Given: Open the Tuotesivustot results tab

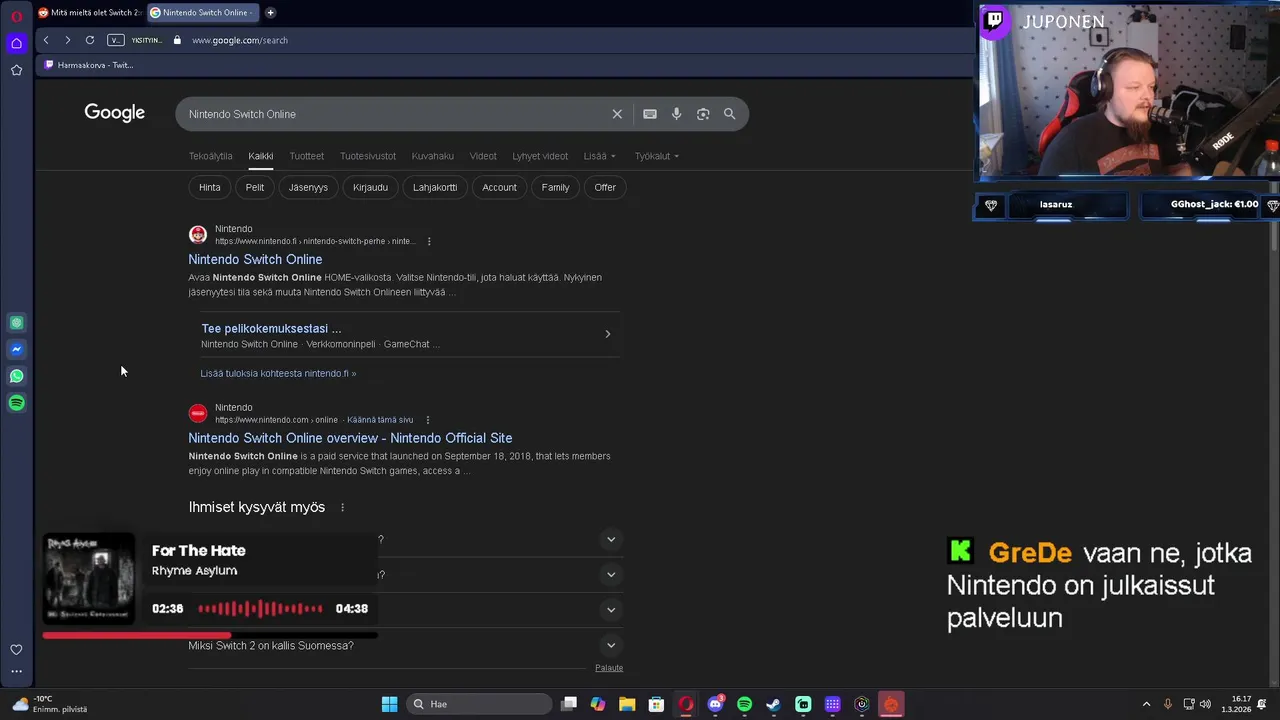Looking at the screenshot, I should point(368,156).
